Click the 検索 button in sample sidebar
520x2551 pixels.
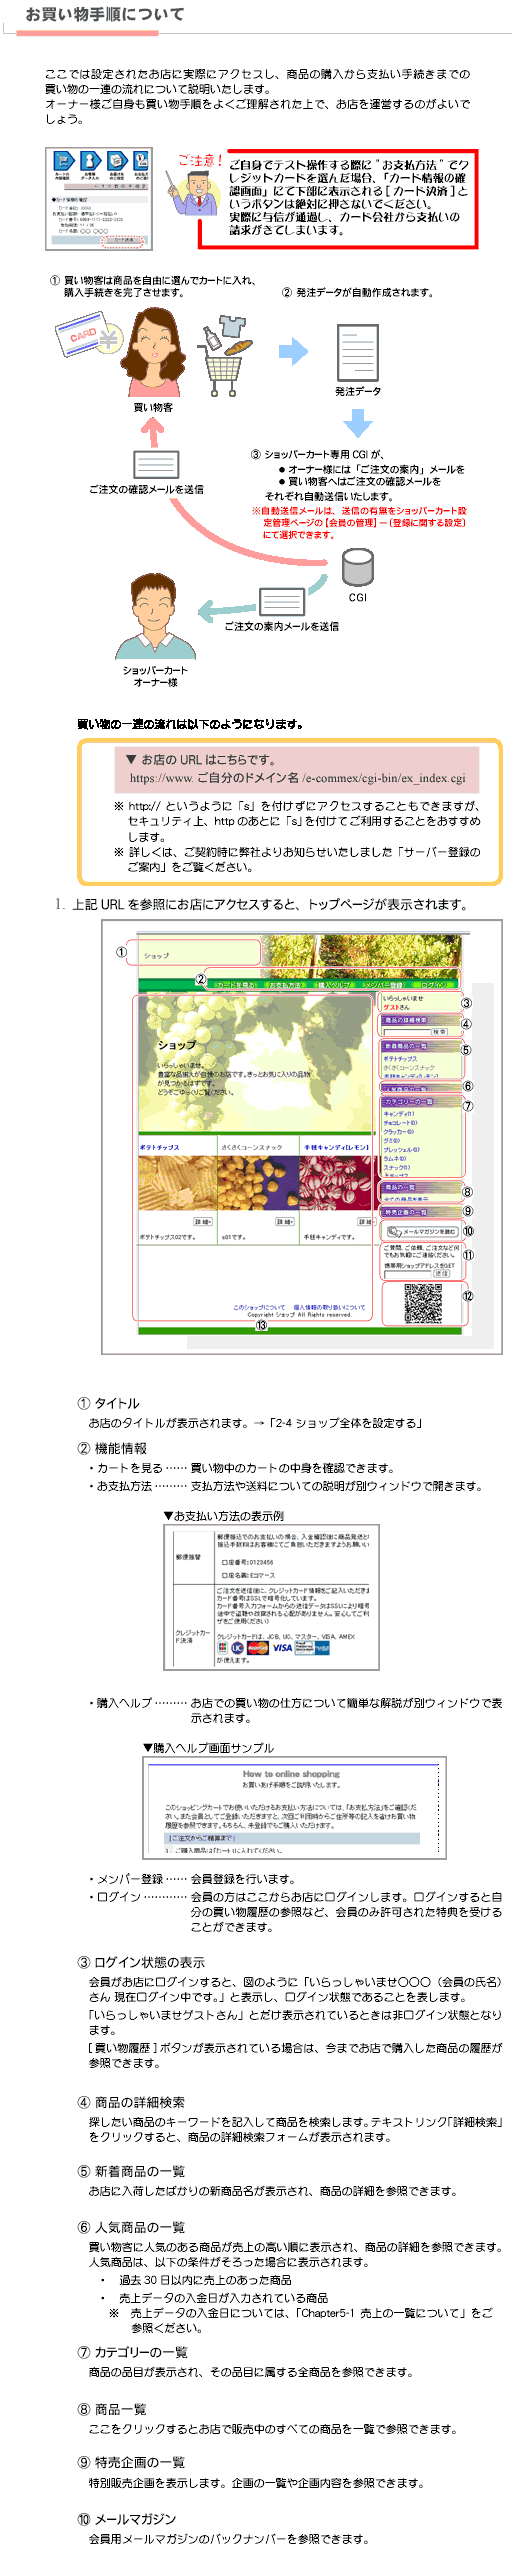441,1030
